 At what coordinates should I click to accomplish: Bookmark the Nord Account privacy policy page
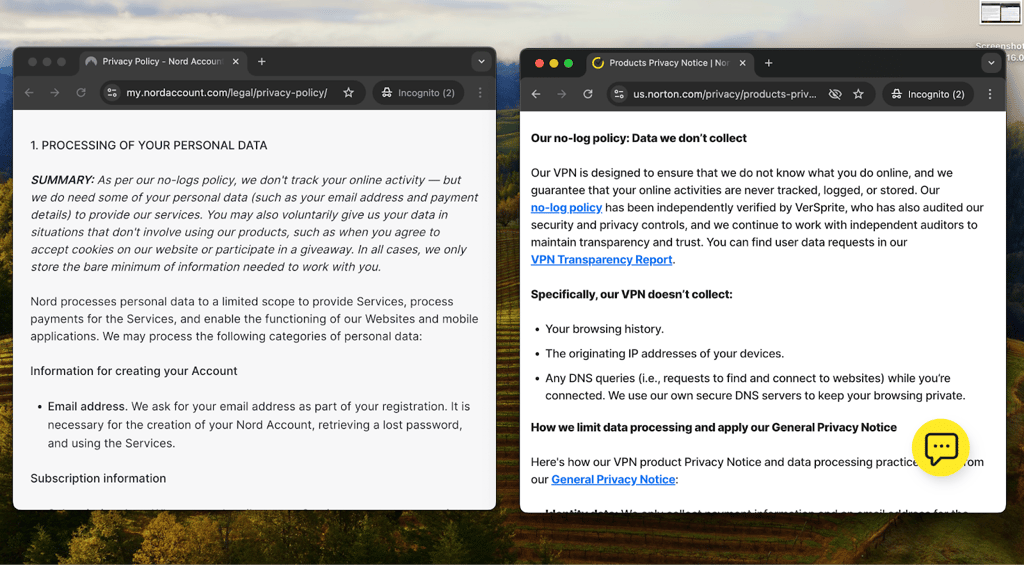pyautogui.click(x=349, y=93)
